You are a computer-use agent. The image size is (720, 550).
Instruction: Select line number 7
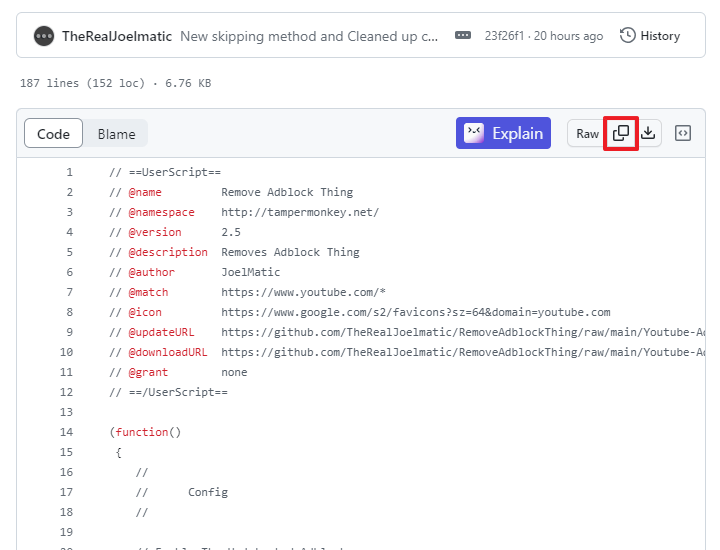click(x=69, y=292)
